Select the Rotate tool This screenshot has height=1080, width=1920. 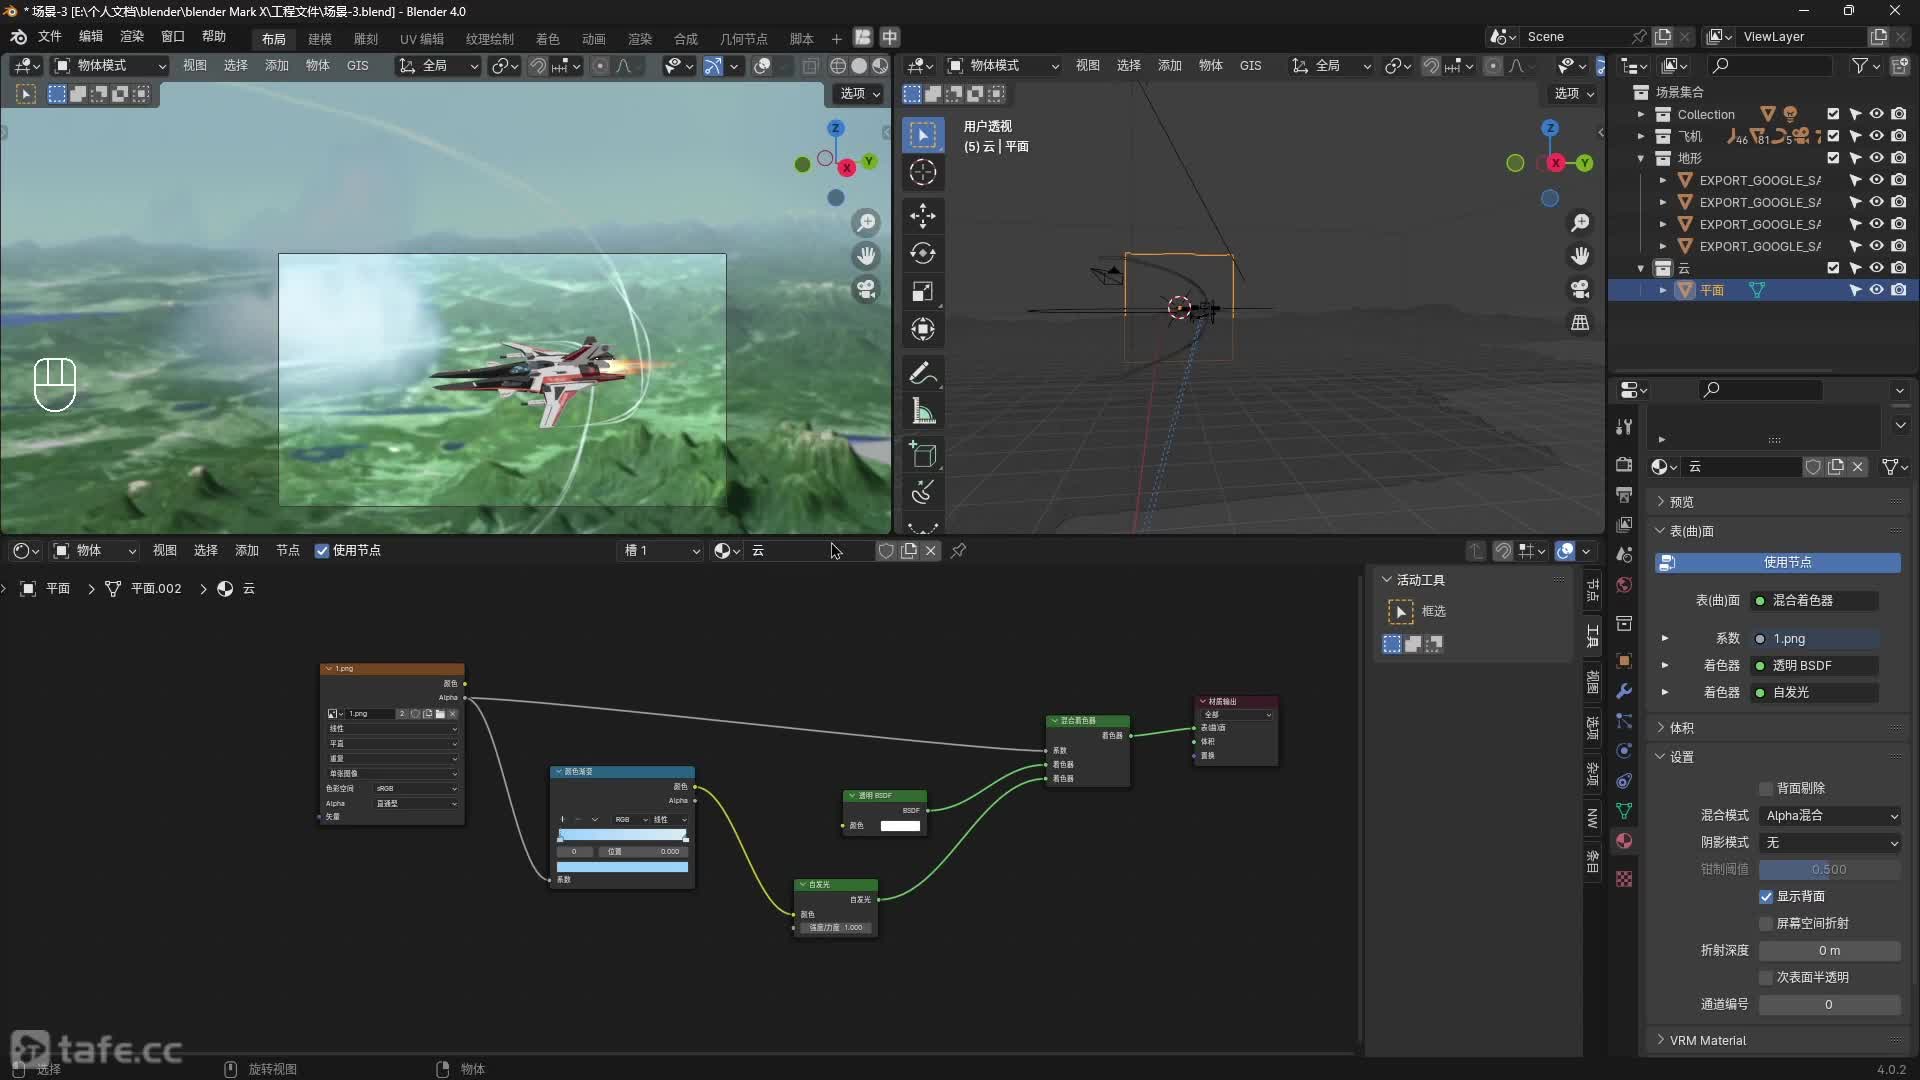tap(923, 253)
